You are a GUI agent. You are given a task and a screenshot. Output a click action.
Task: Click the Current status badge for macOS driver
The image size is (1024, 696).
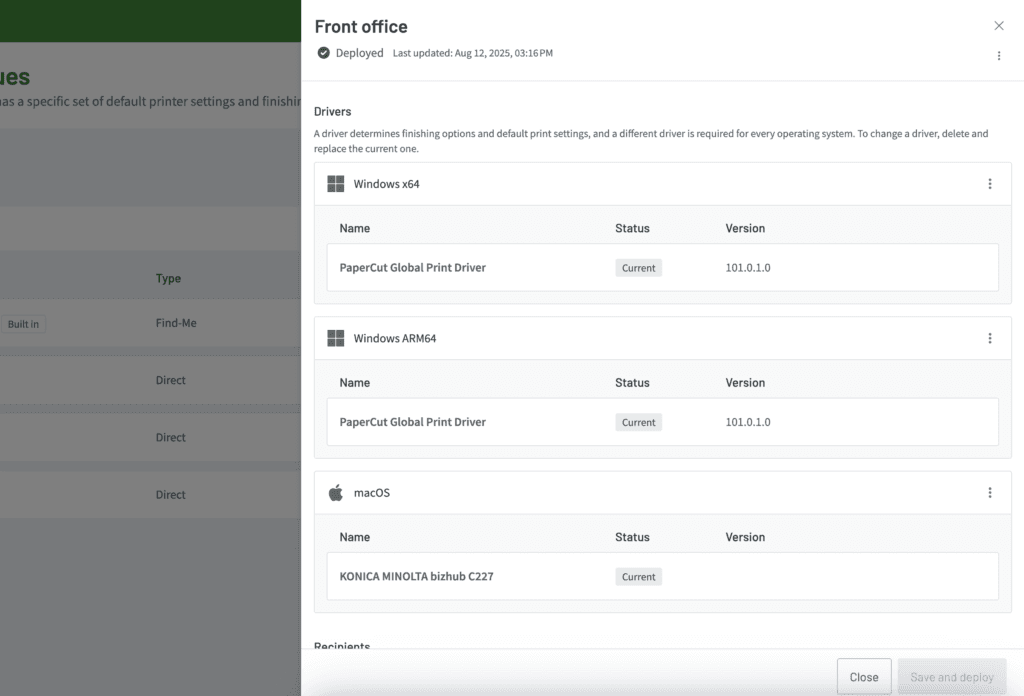click(638, 577)
